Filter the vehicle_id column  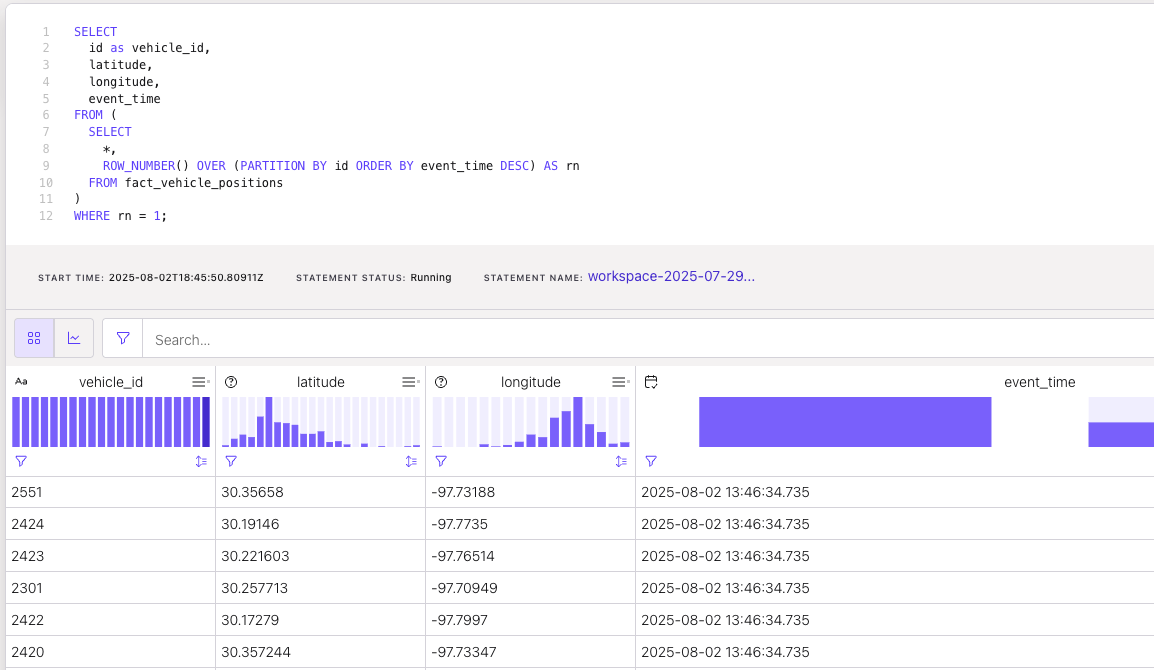coord(21,461)
